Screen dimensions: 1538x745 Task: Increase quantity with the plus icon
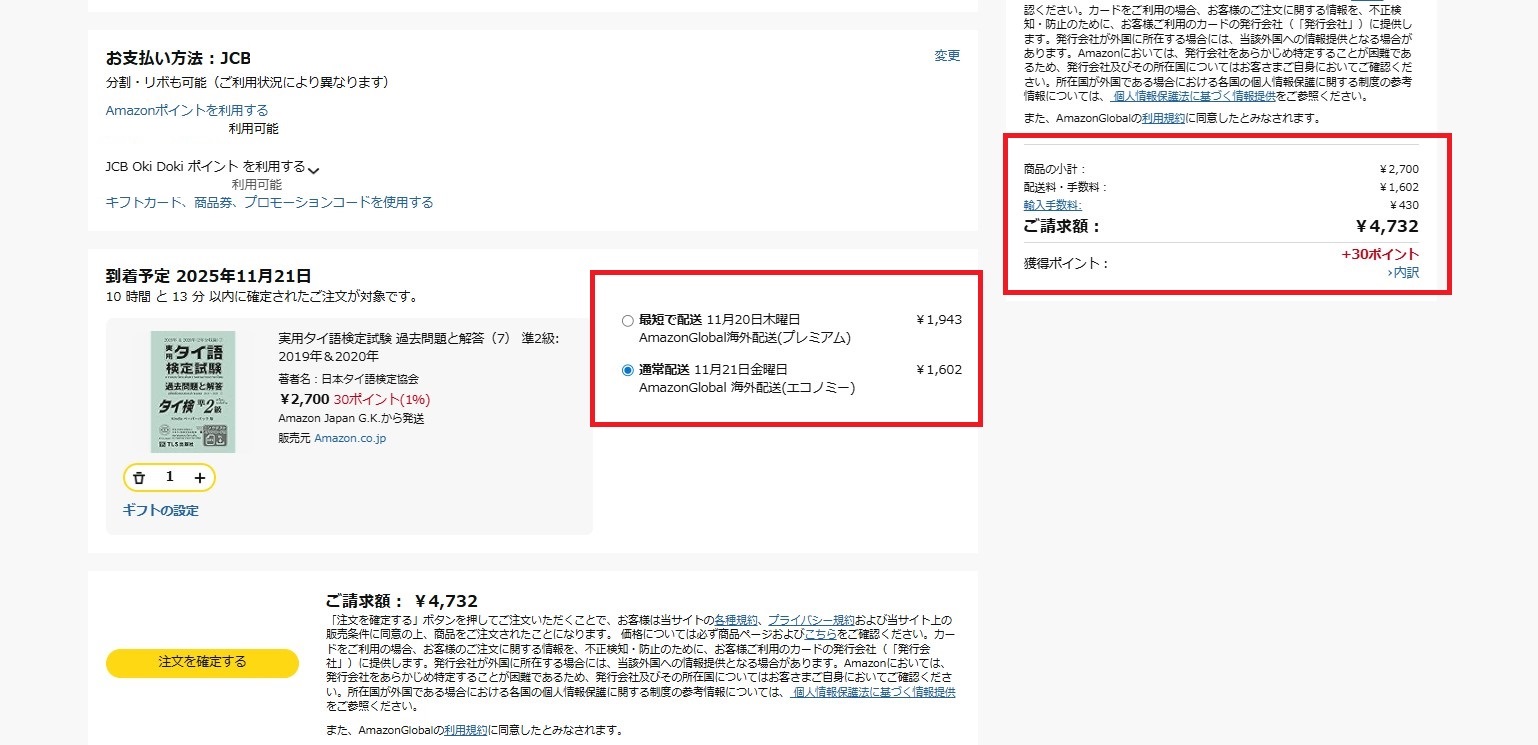[200, 478]
